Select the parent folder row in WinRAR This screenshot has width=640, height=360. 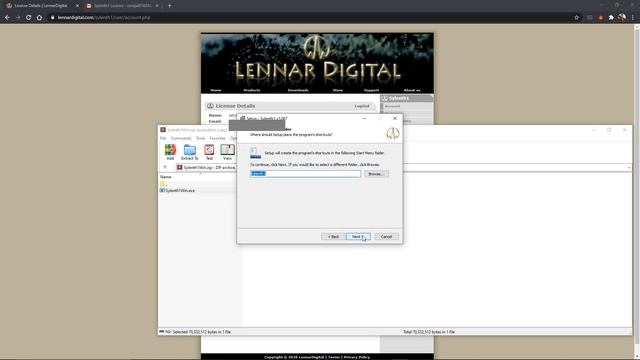[163, 184]
